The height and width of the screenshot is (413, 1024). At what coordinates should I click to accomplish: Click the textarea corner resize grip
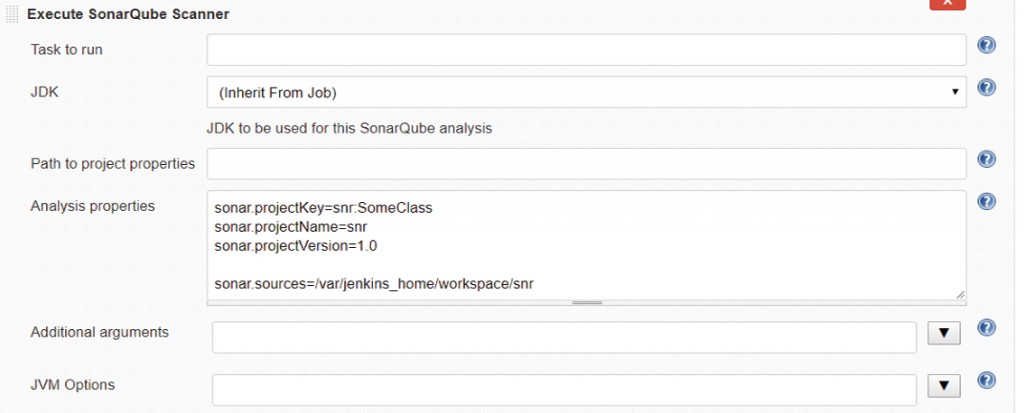959,294
